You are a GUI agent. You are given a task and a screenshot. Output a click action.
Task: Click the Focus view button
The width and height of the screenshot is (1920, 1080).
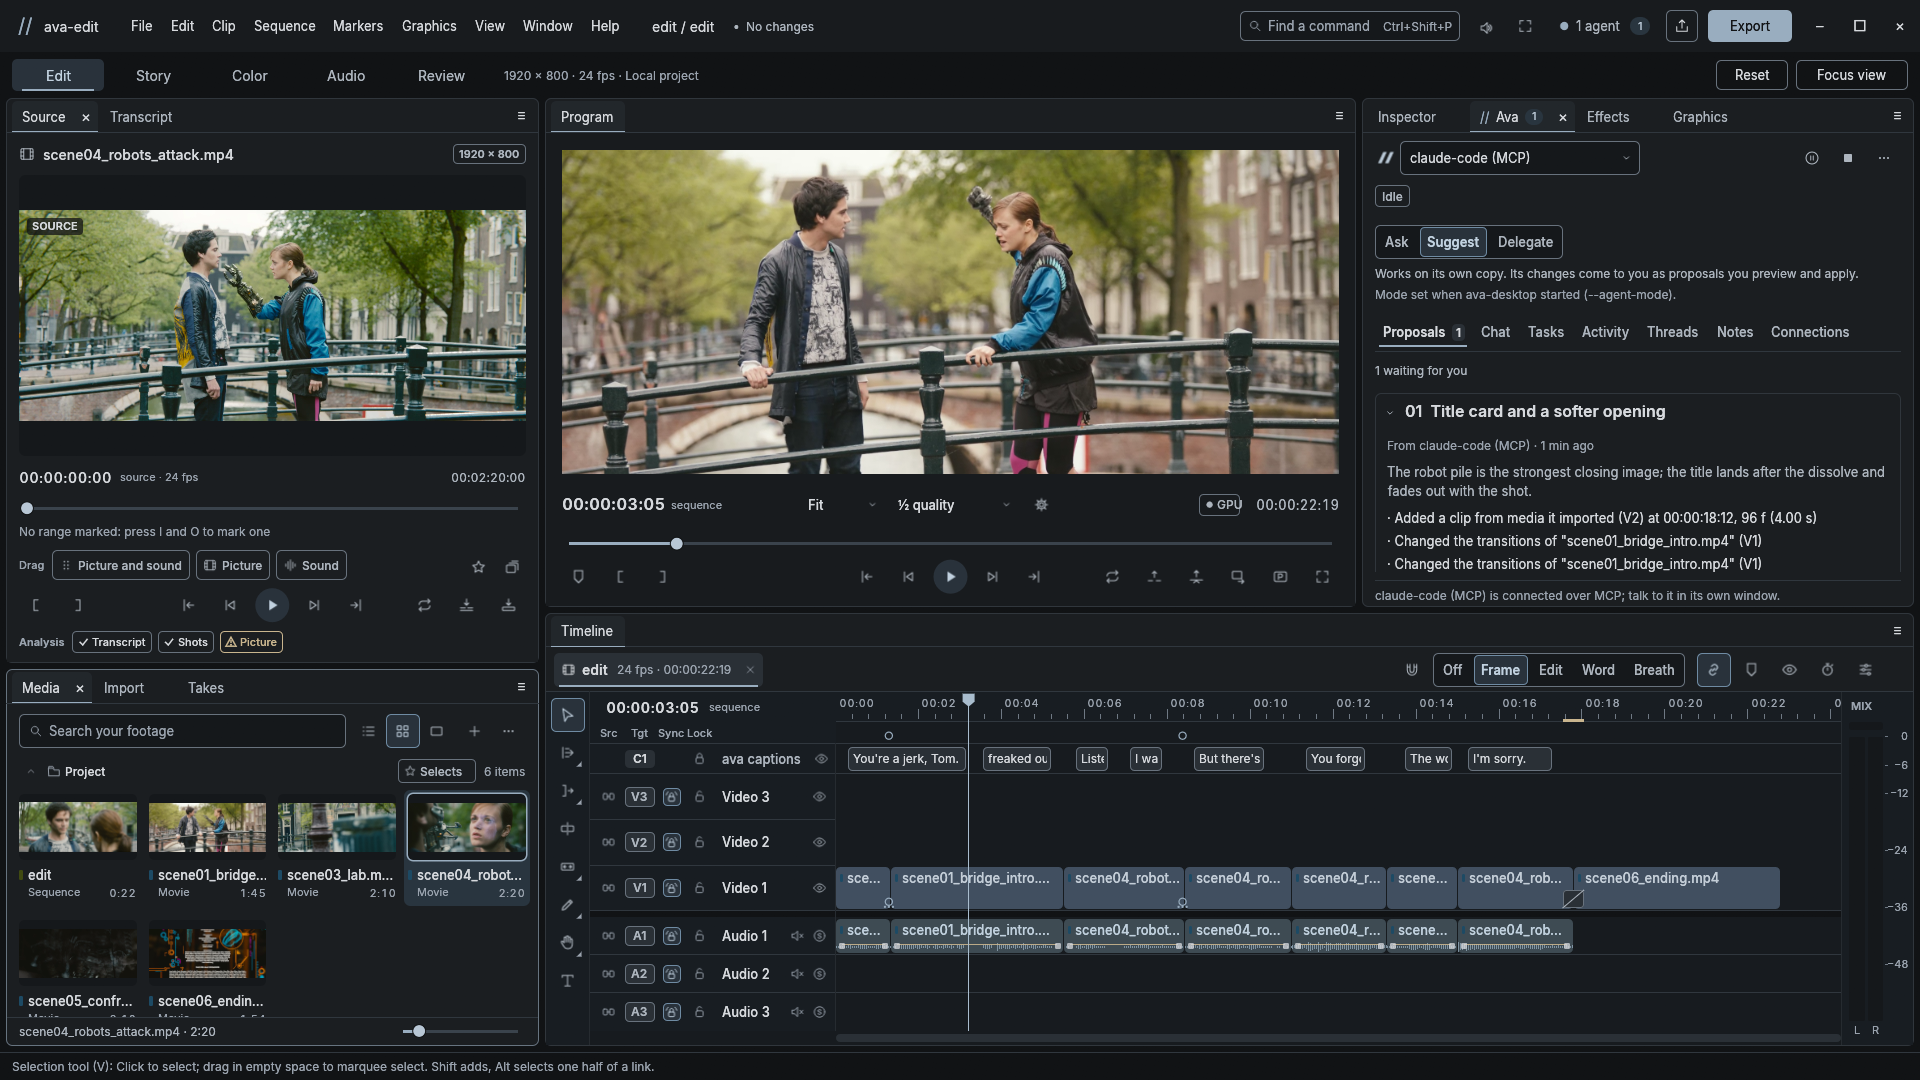tap(1851, 75)
